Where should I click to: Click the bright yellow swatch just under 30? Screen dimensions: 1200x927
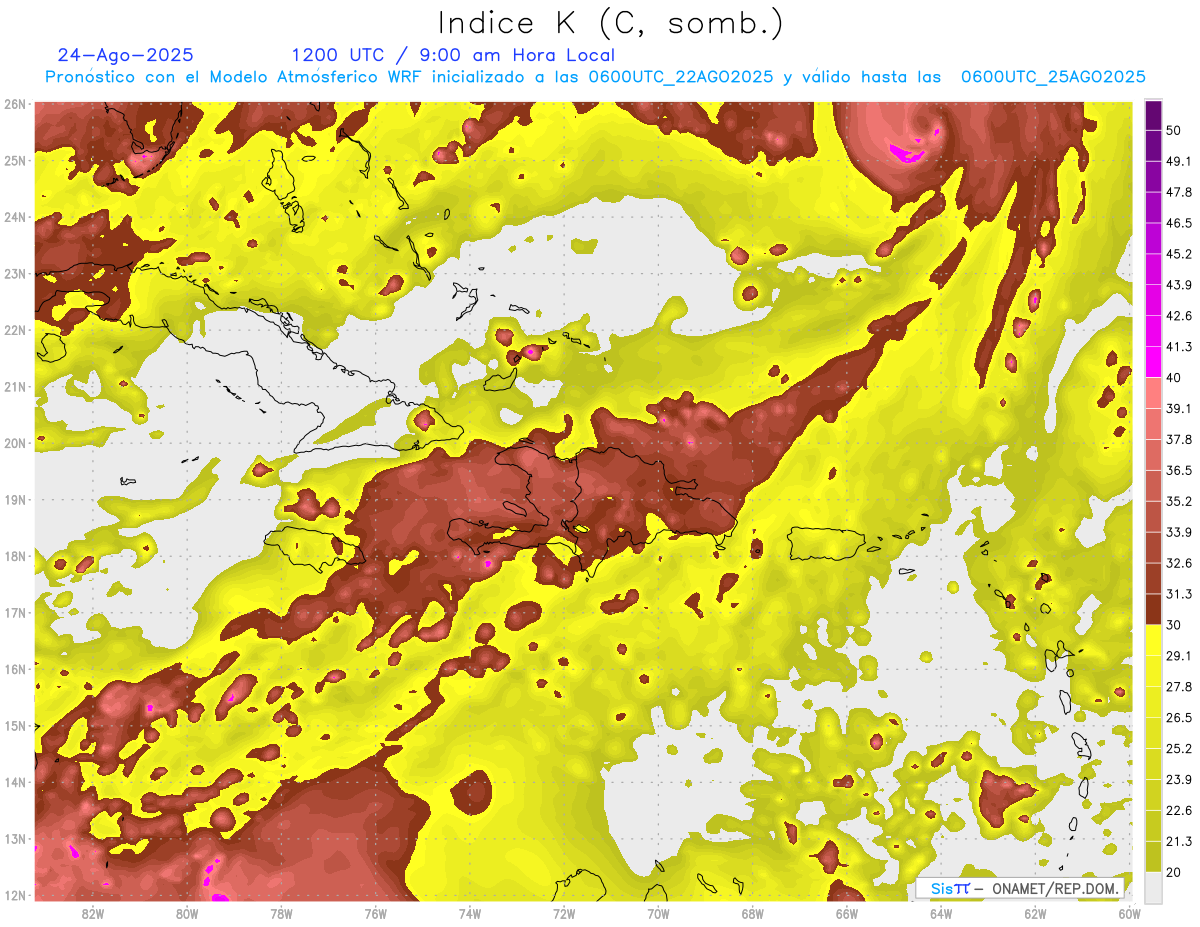(1153, 641)
